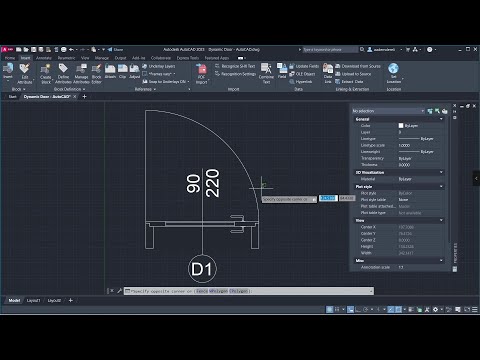The image size is (480, 360).
Task: Click in the command line input
Action: 248,291
